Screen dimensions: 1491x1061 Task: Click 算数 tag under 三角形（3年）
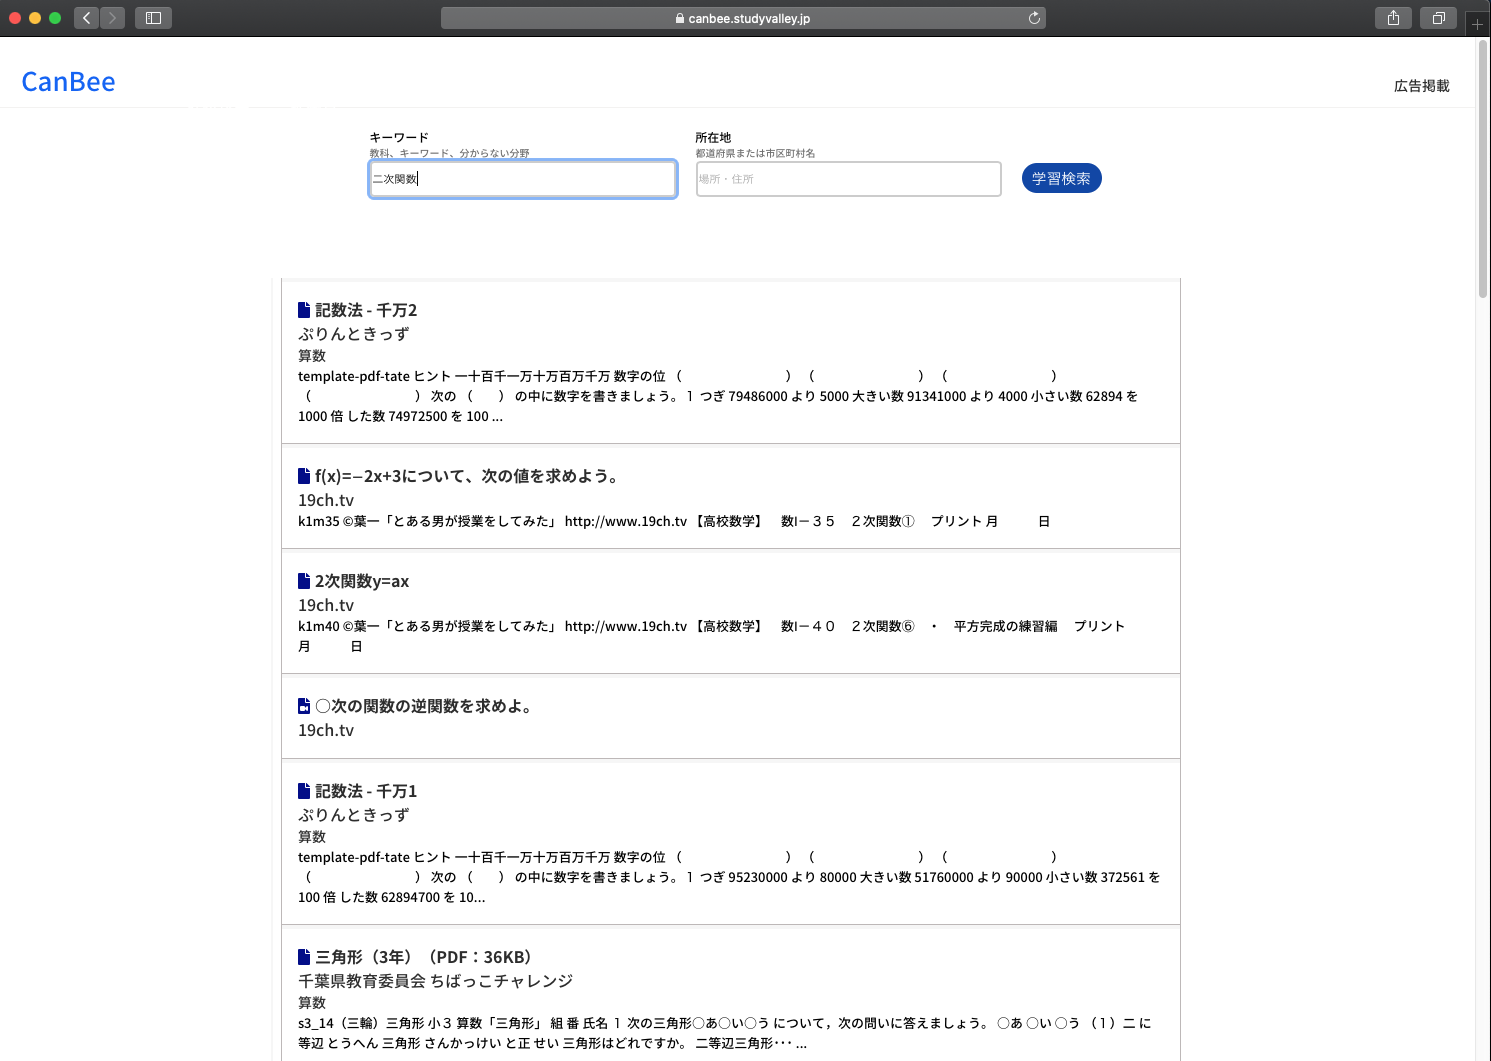[x=312, y=1003]
